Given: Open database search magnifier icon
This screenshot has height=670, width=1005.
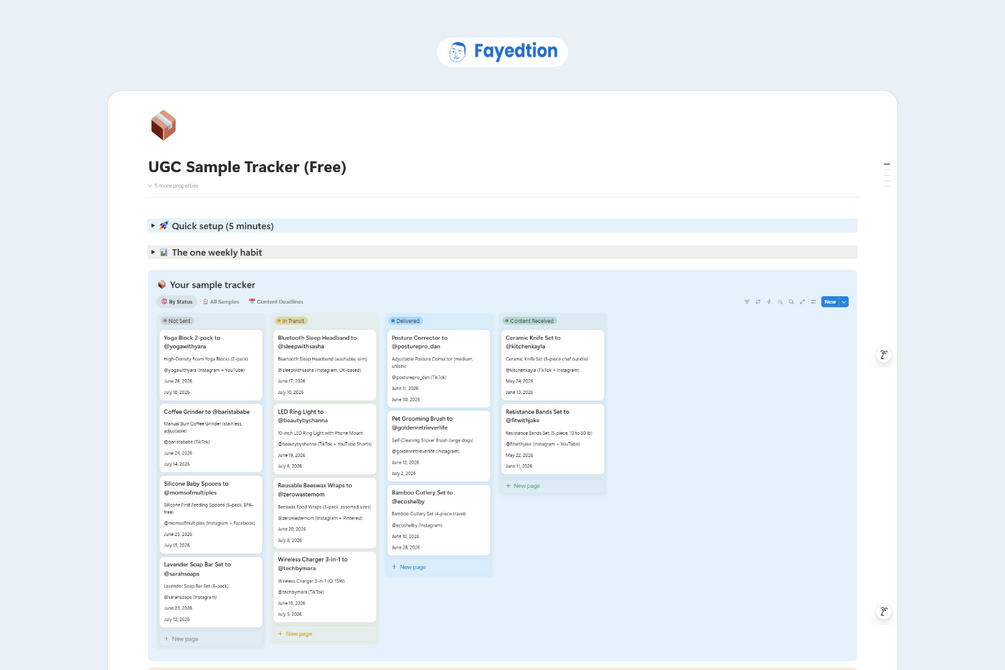Looking at the screenshot, I should tap(791, 301).
